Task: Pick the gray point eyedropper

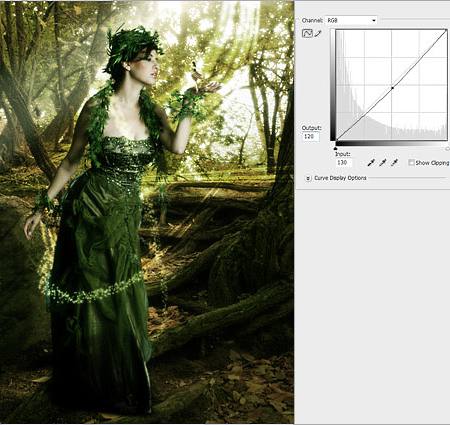Action: (383, 163)
